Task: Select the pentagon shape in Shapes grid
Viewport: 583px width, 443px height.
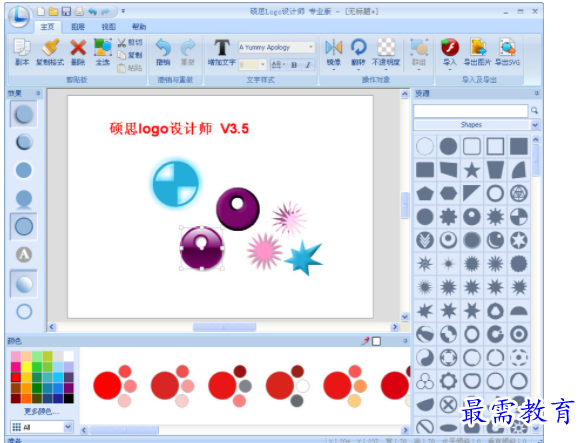Action: 425,193
